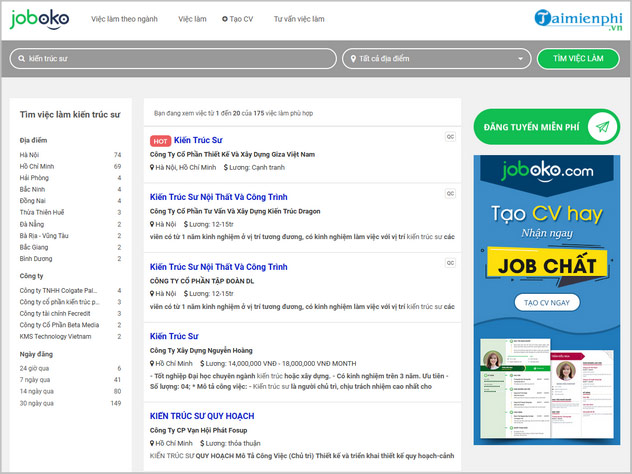Click Công Ty CP Vạn Hội Phát Fosup
632x474 pixels.
pyautogui.click(x=198, y=430)
